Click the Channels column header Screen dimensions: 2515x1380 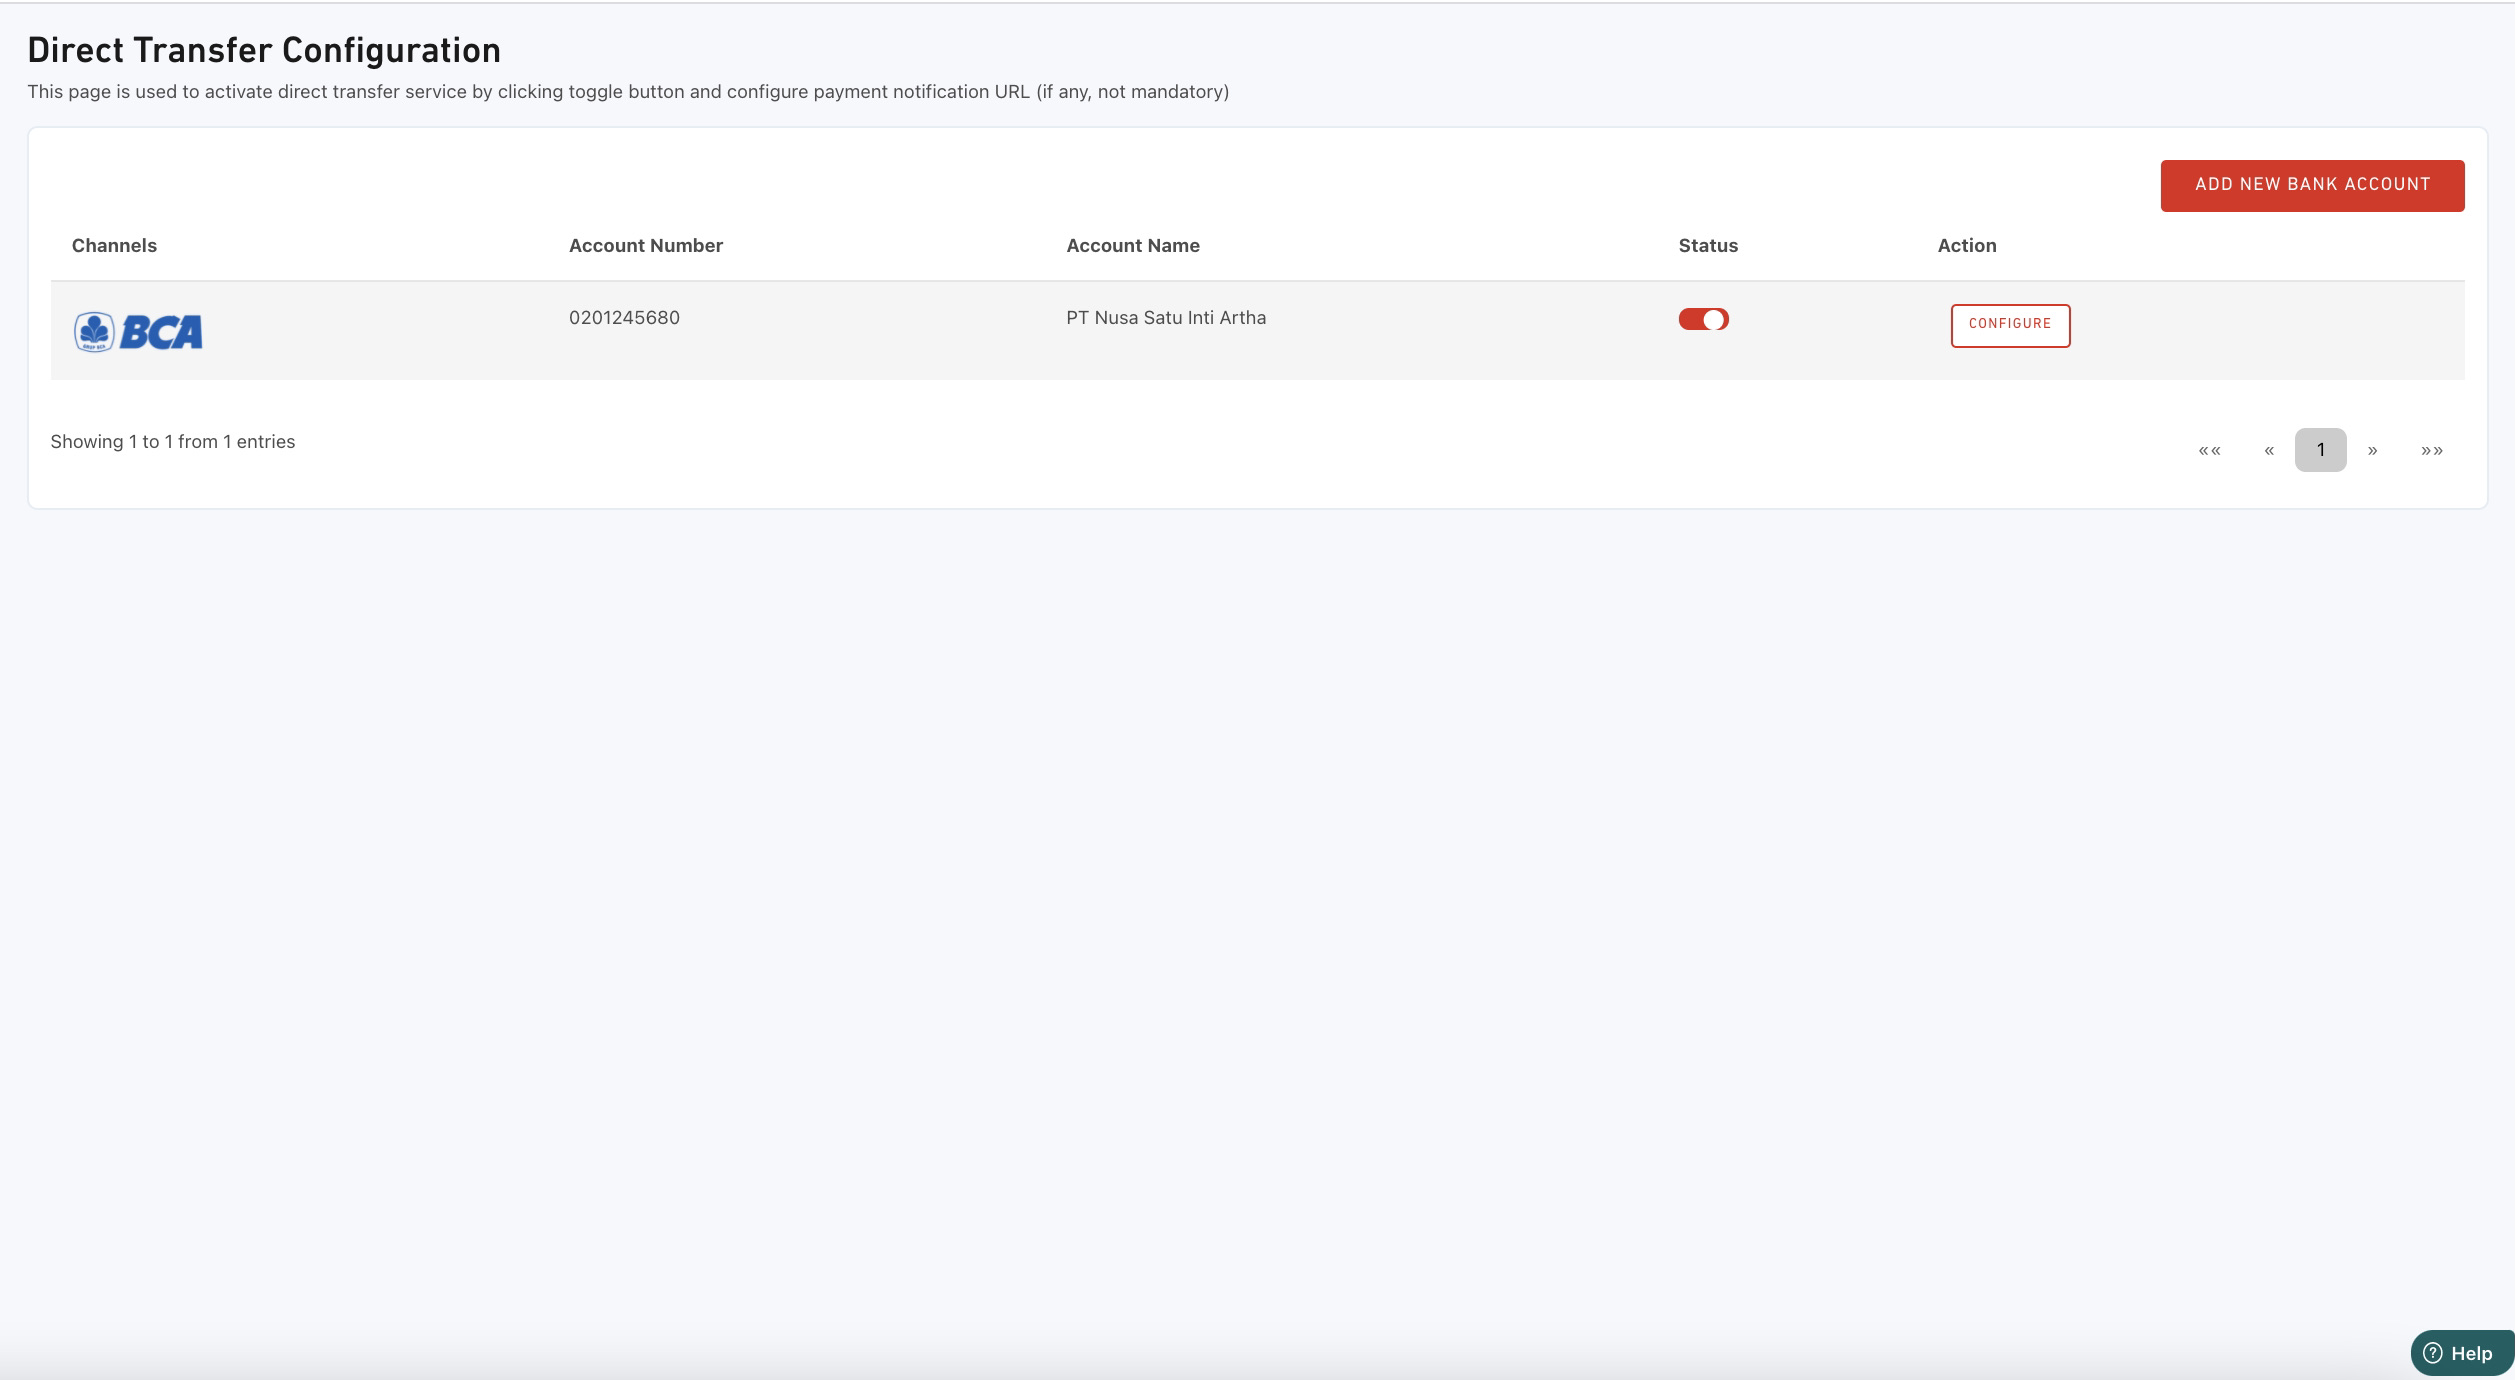click(x=114, y=246)
